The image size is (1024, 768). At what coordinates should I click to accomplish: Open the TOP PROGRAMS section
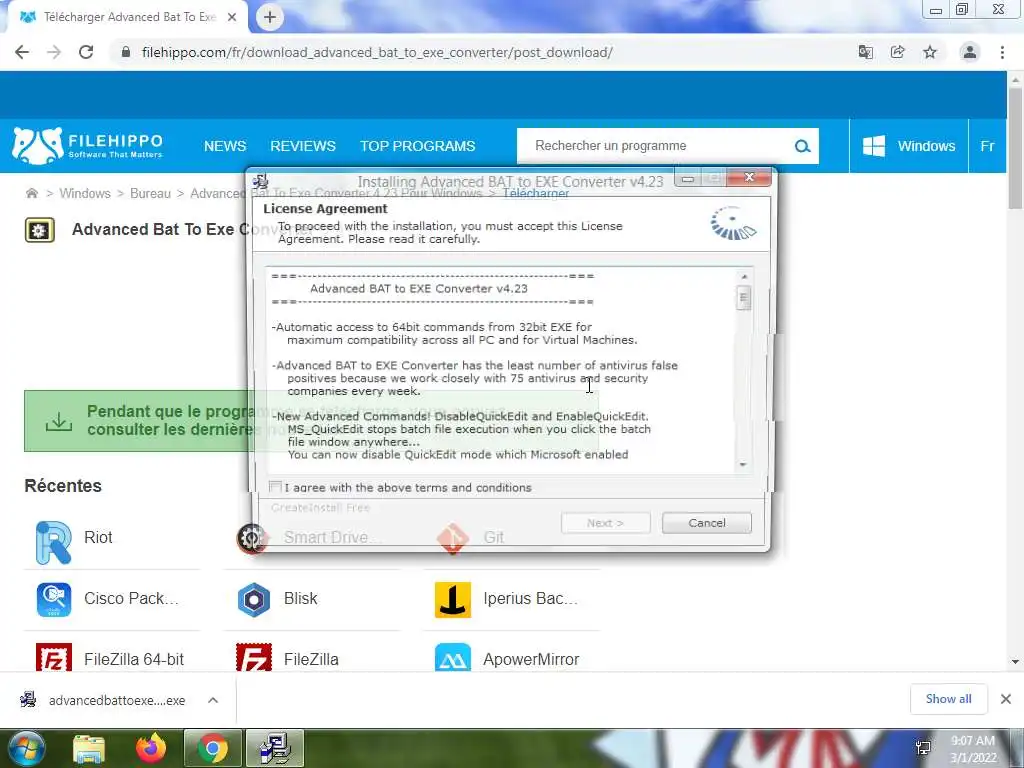coord(417,146)
